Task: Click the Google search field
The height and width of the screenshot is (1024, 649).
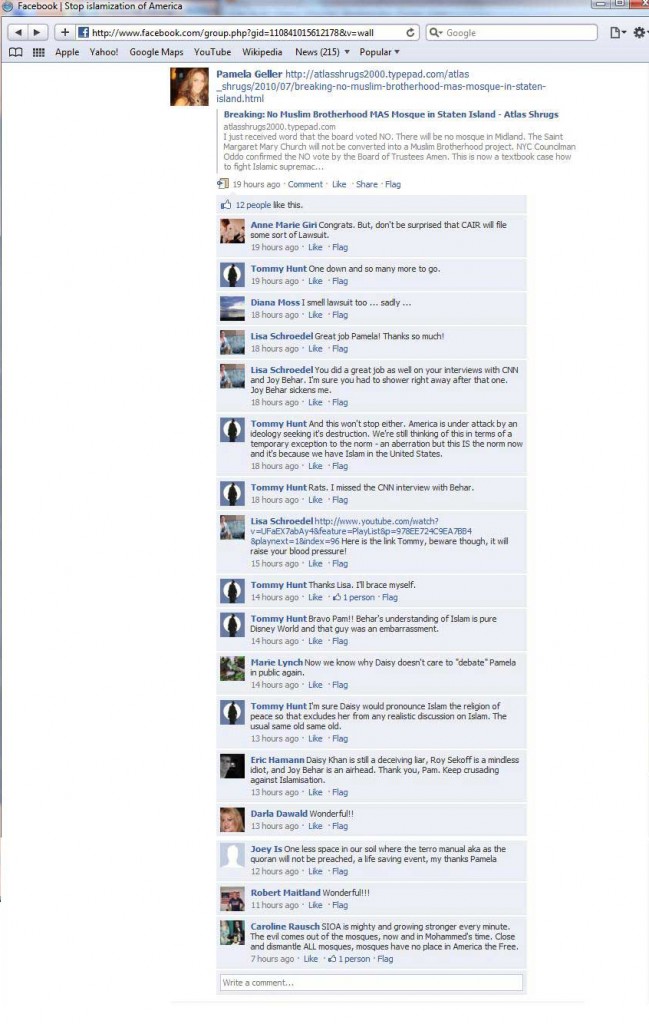Action: tap(511, 32)
